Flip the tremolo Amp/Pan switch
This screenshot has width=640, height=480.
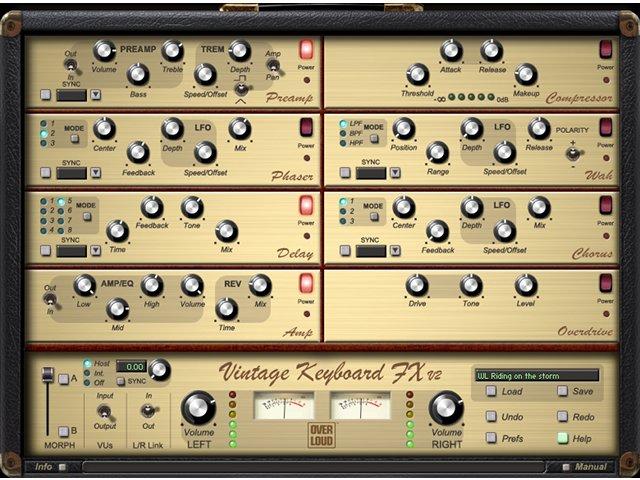(x=273, y=65)
